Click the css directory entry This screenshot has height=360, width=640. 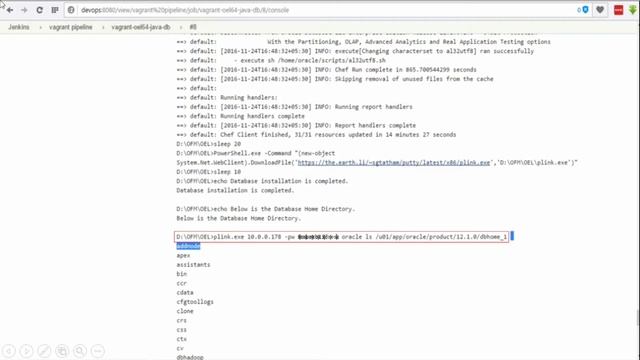(182, 330)
